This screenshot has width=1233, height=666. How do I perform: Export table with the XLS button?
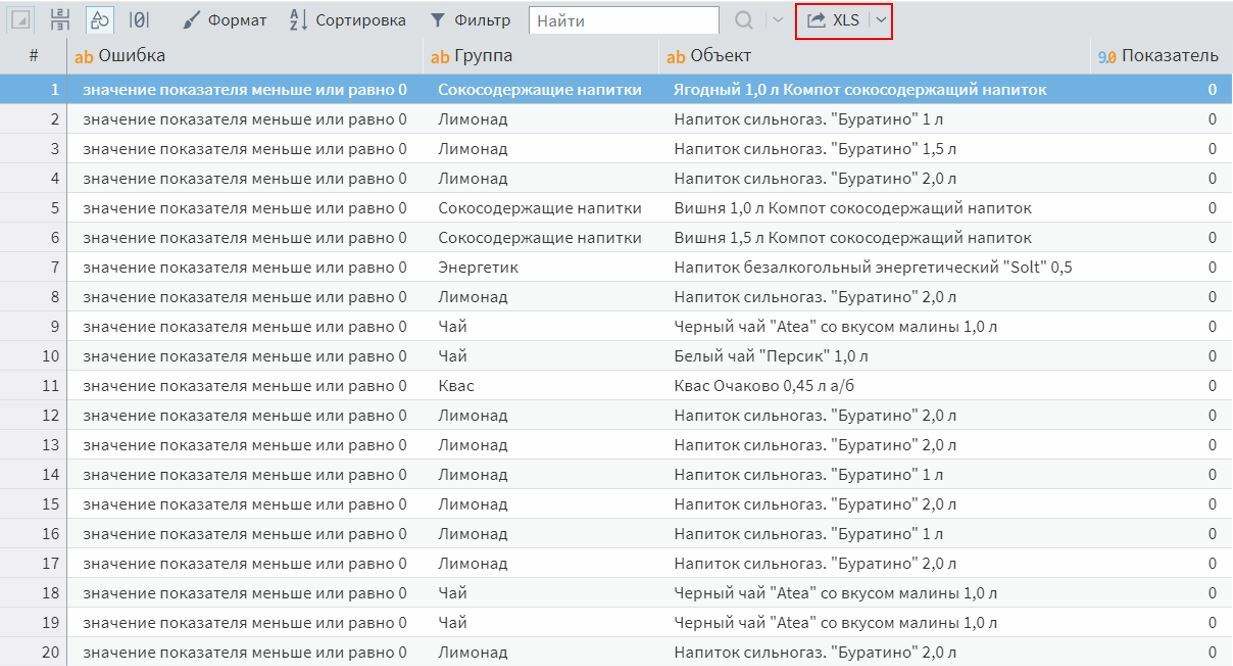(x=833, y=20)
